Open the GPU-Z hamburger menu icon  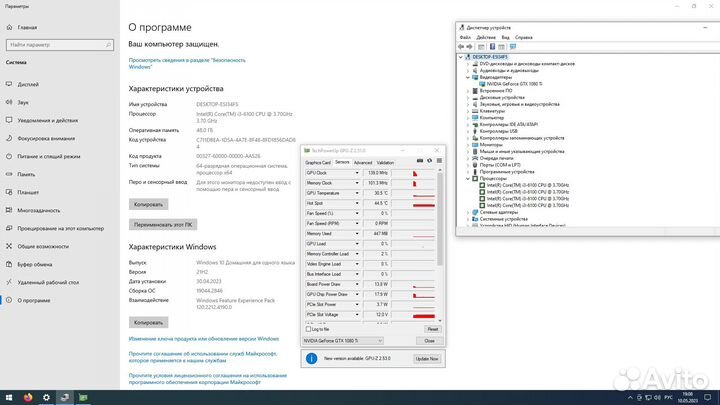439,161
